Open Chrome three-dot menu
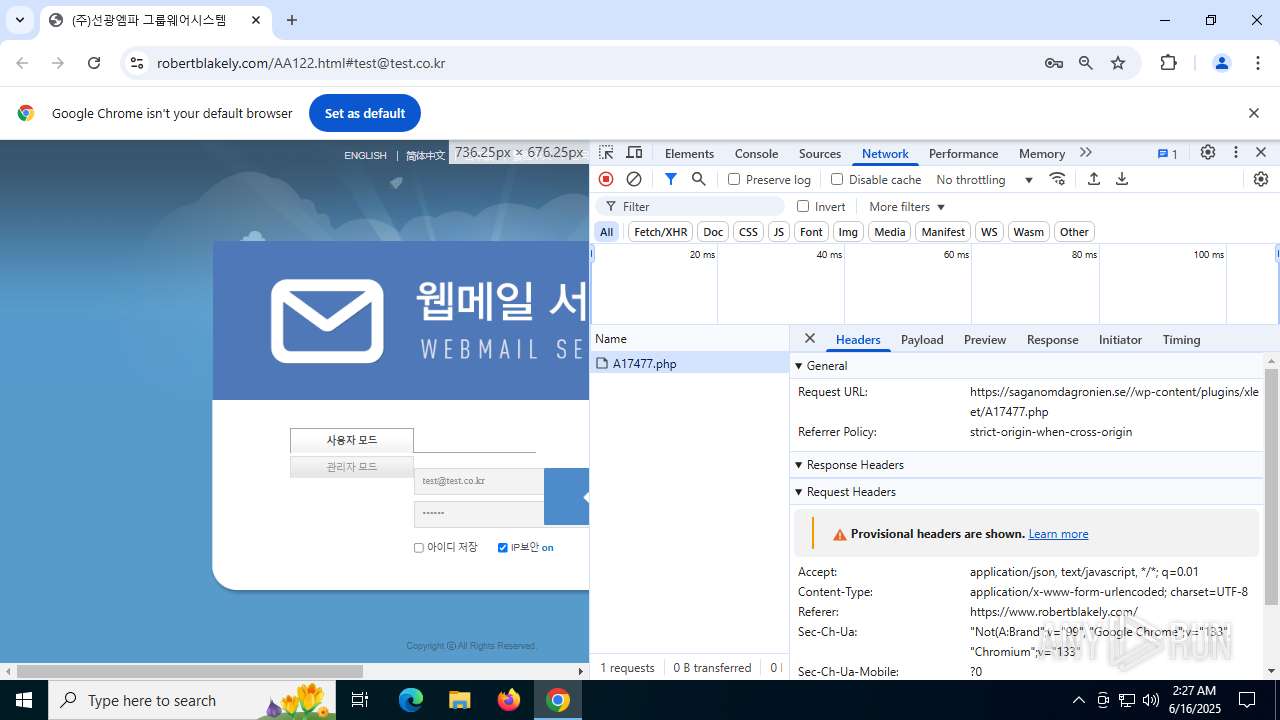The height and width of the screenshot is (720, 1280). pyautogui.click(x=1258, y=63)
